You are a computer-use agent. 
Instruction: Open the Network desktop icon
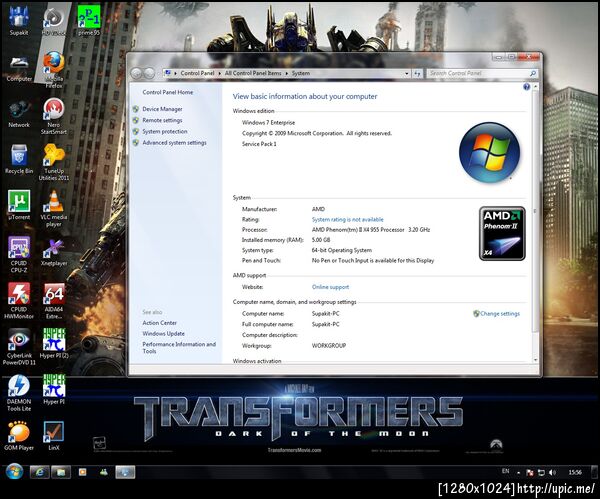click(x=19, y=114)
